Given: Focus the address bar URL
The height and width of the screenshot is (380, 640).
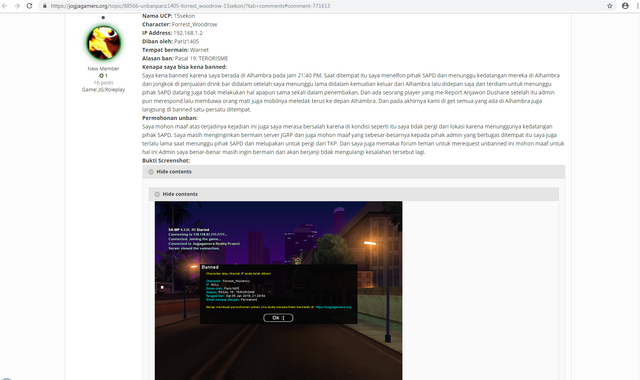Looking at the screenshot, I should tap(190, 6).
